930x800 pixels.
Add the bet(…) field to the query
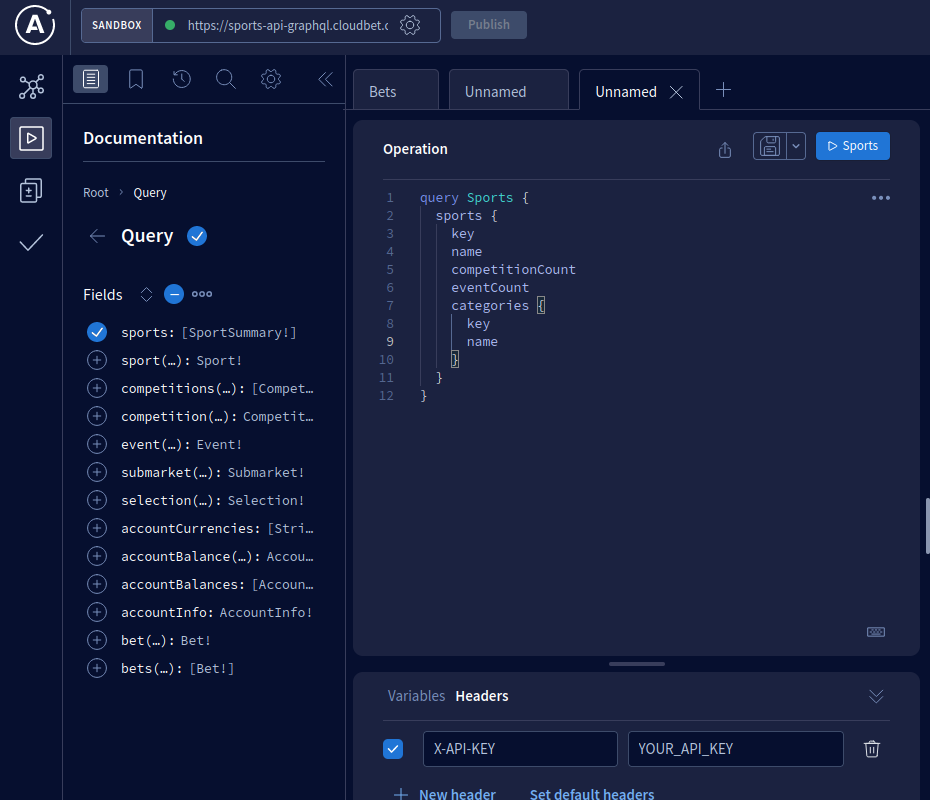point(97,640)
